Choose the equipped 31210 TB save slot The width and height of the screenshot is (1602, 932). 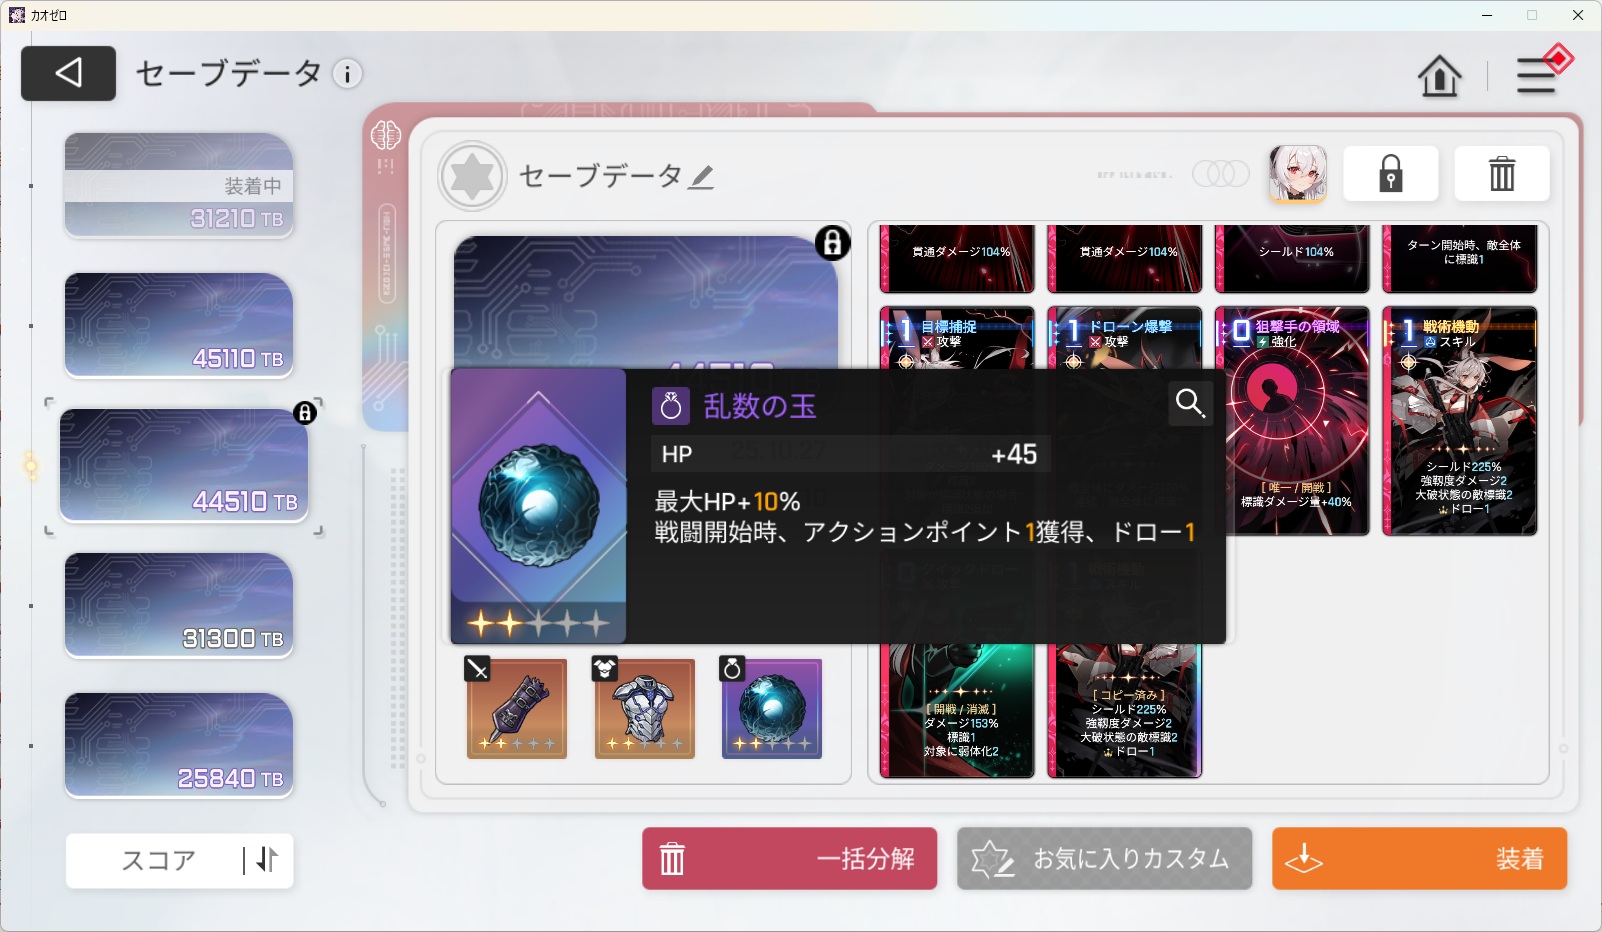pos(179,185)
